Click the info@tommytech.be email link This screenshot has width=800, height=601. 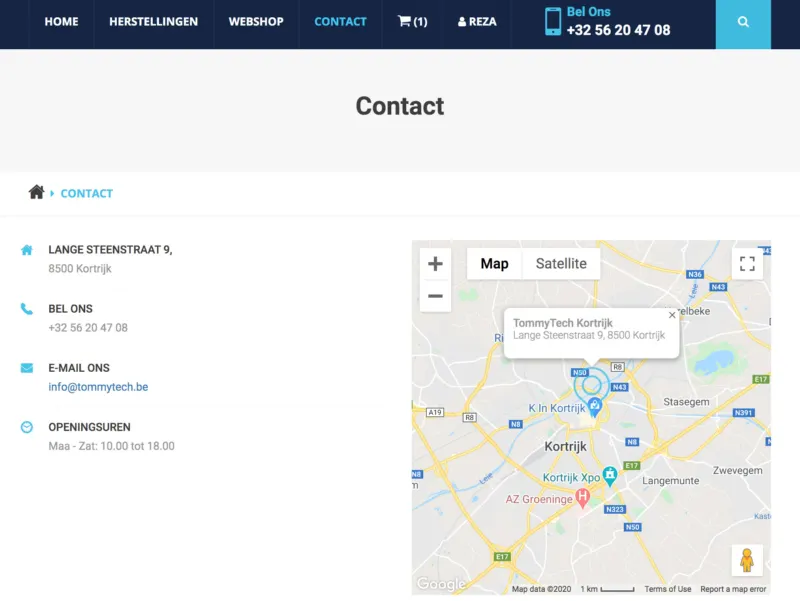[98, 387]
